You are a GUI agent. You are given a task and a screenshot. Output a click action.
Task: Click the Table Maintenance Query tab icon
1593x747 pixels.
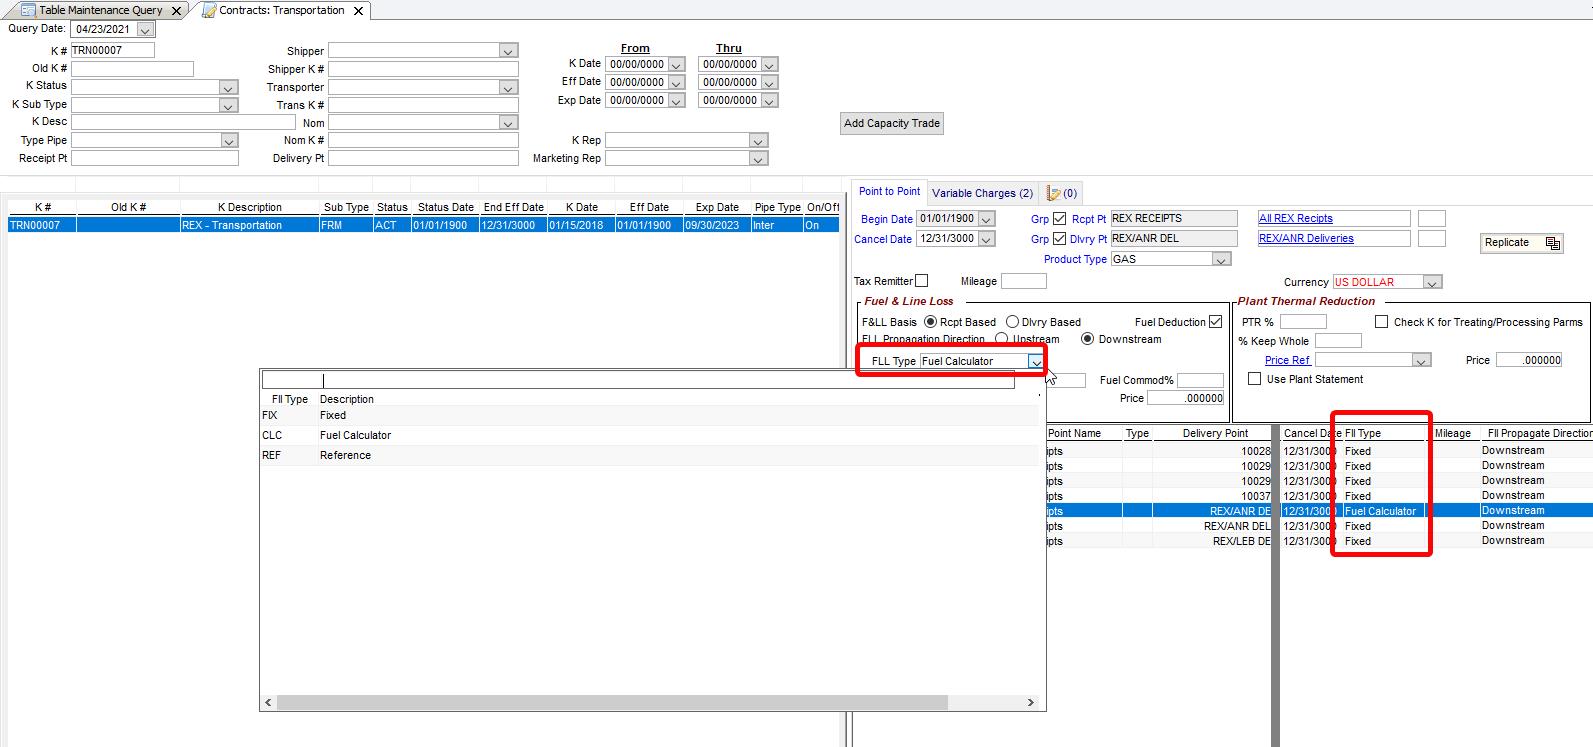coord(29,10)
